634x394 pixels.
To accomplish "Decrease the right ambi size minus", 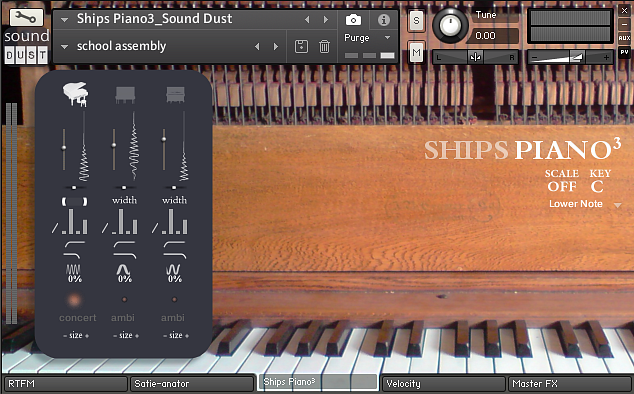I will [x=165, y=336].
